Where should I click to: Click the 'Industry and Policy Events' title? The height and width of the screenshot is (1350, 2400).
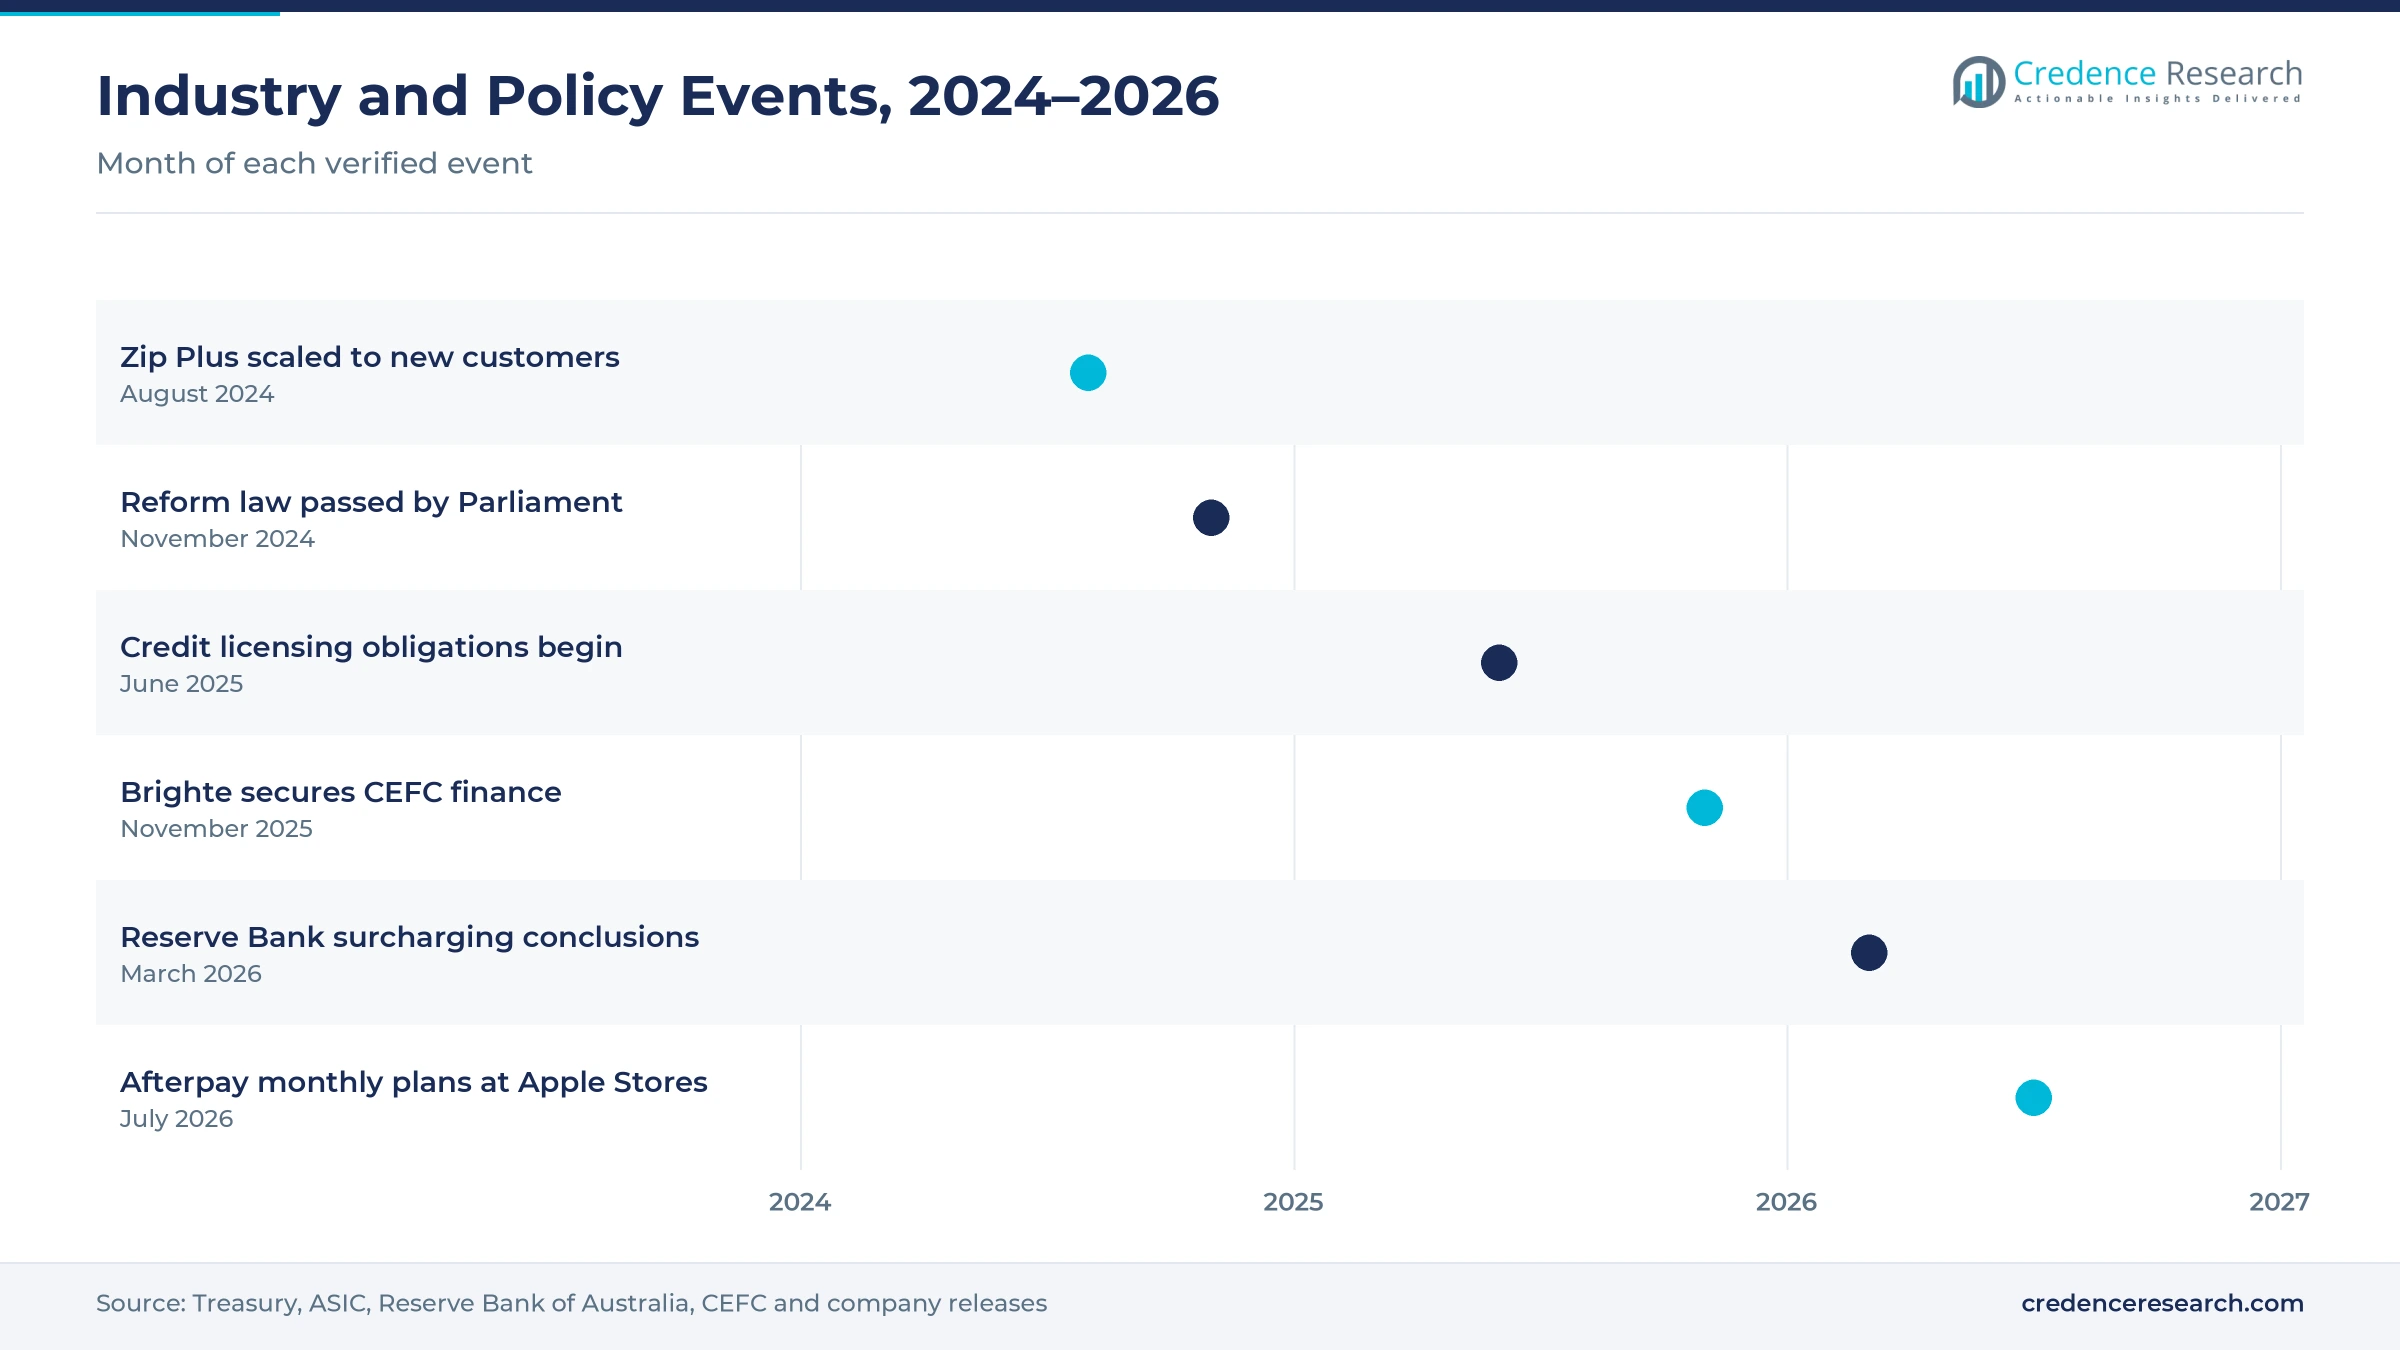[x=658, y=96]
